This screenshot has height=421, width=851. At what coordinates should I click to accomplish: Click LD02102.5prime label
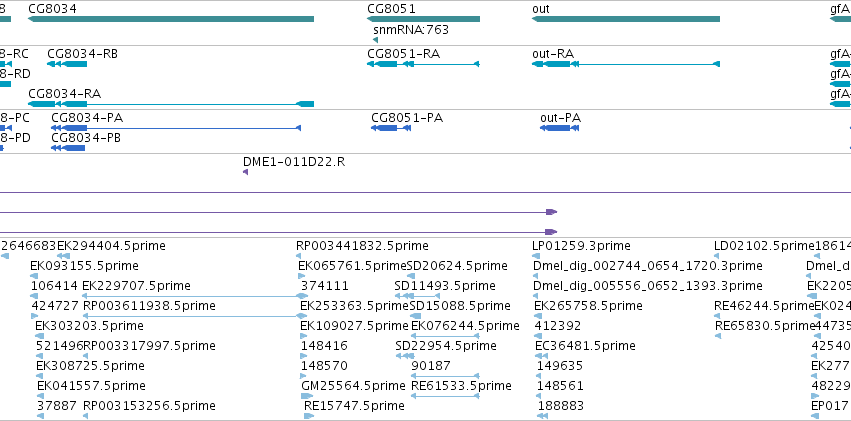(765, 246)
